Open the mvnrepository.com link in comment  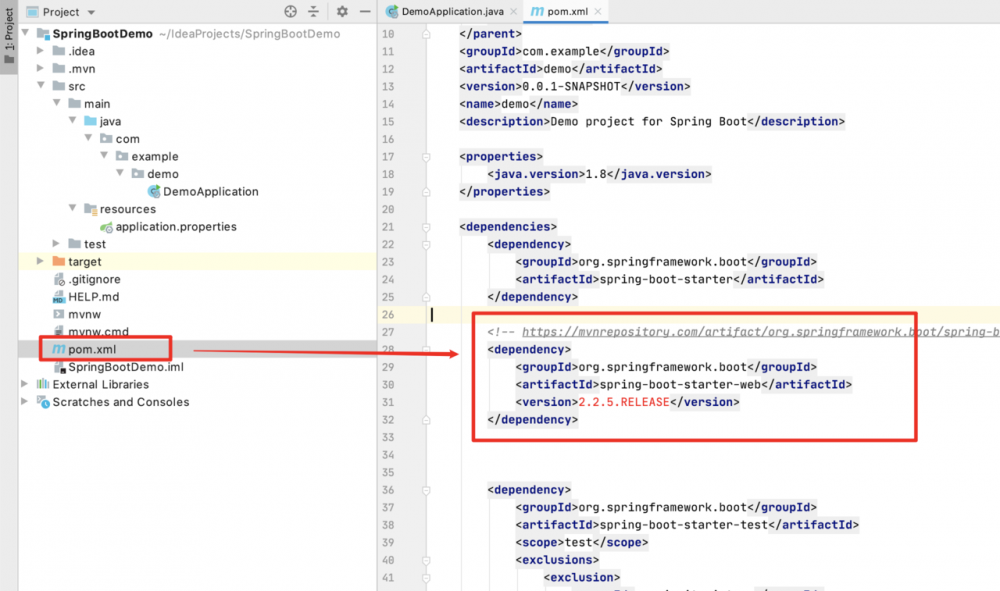tap(761, 332)
